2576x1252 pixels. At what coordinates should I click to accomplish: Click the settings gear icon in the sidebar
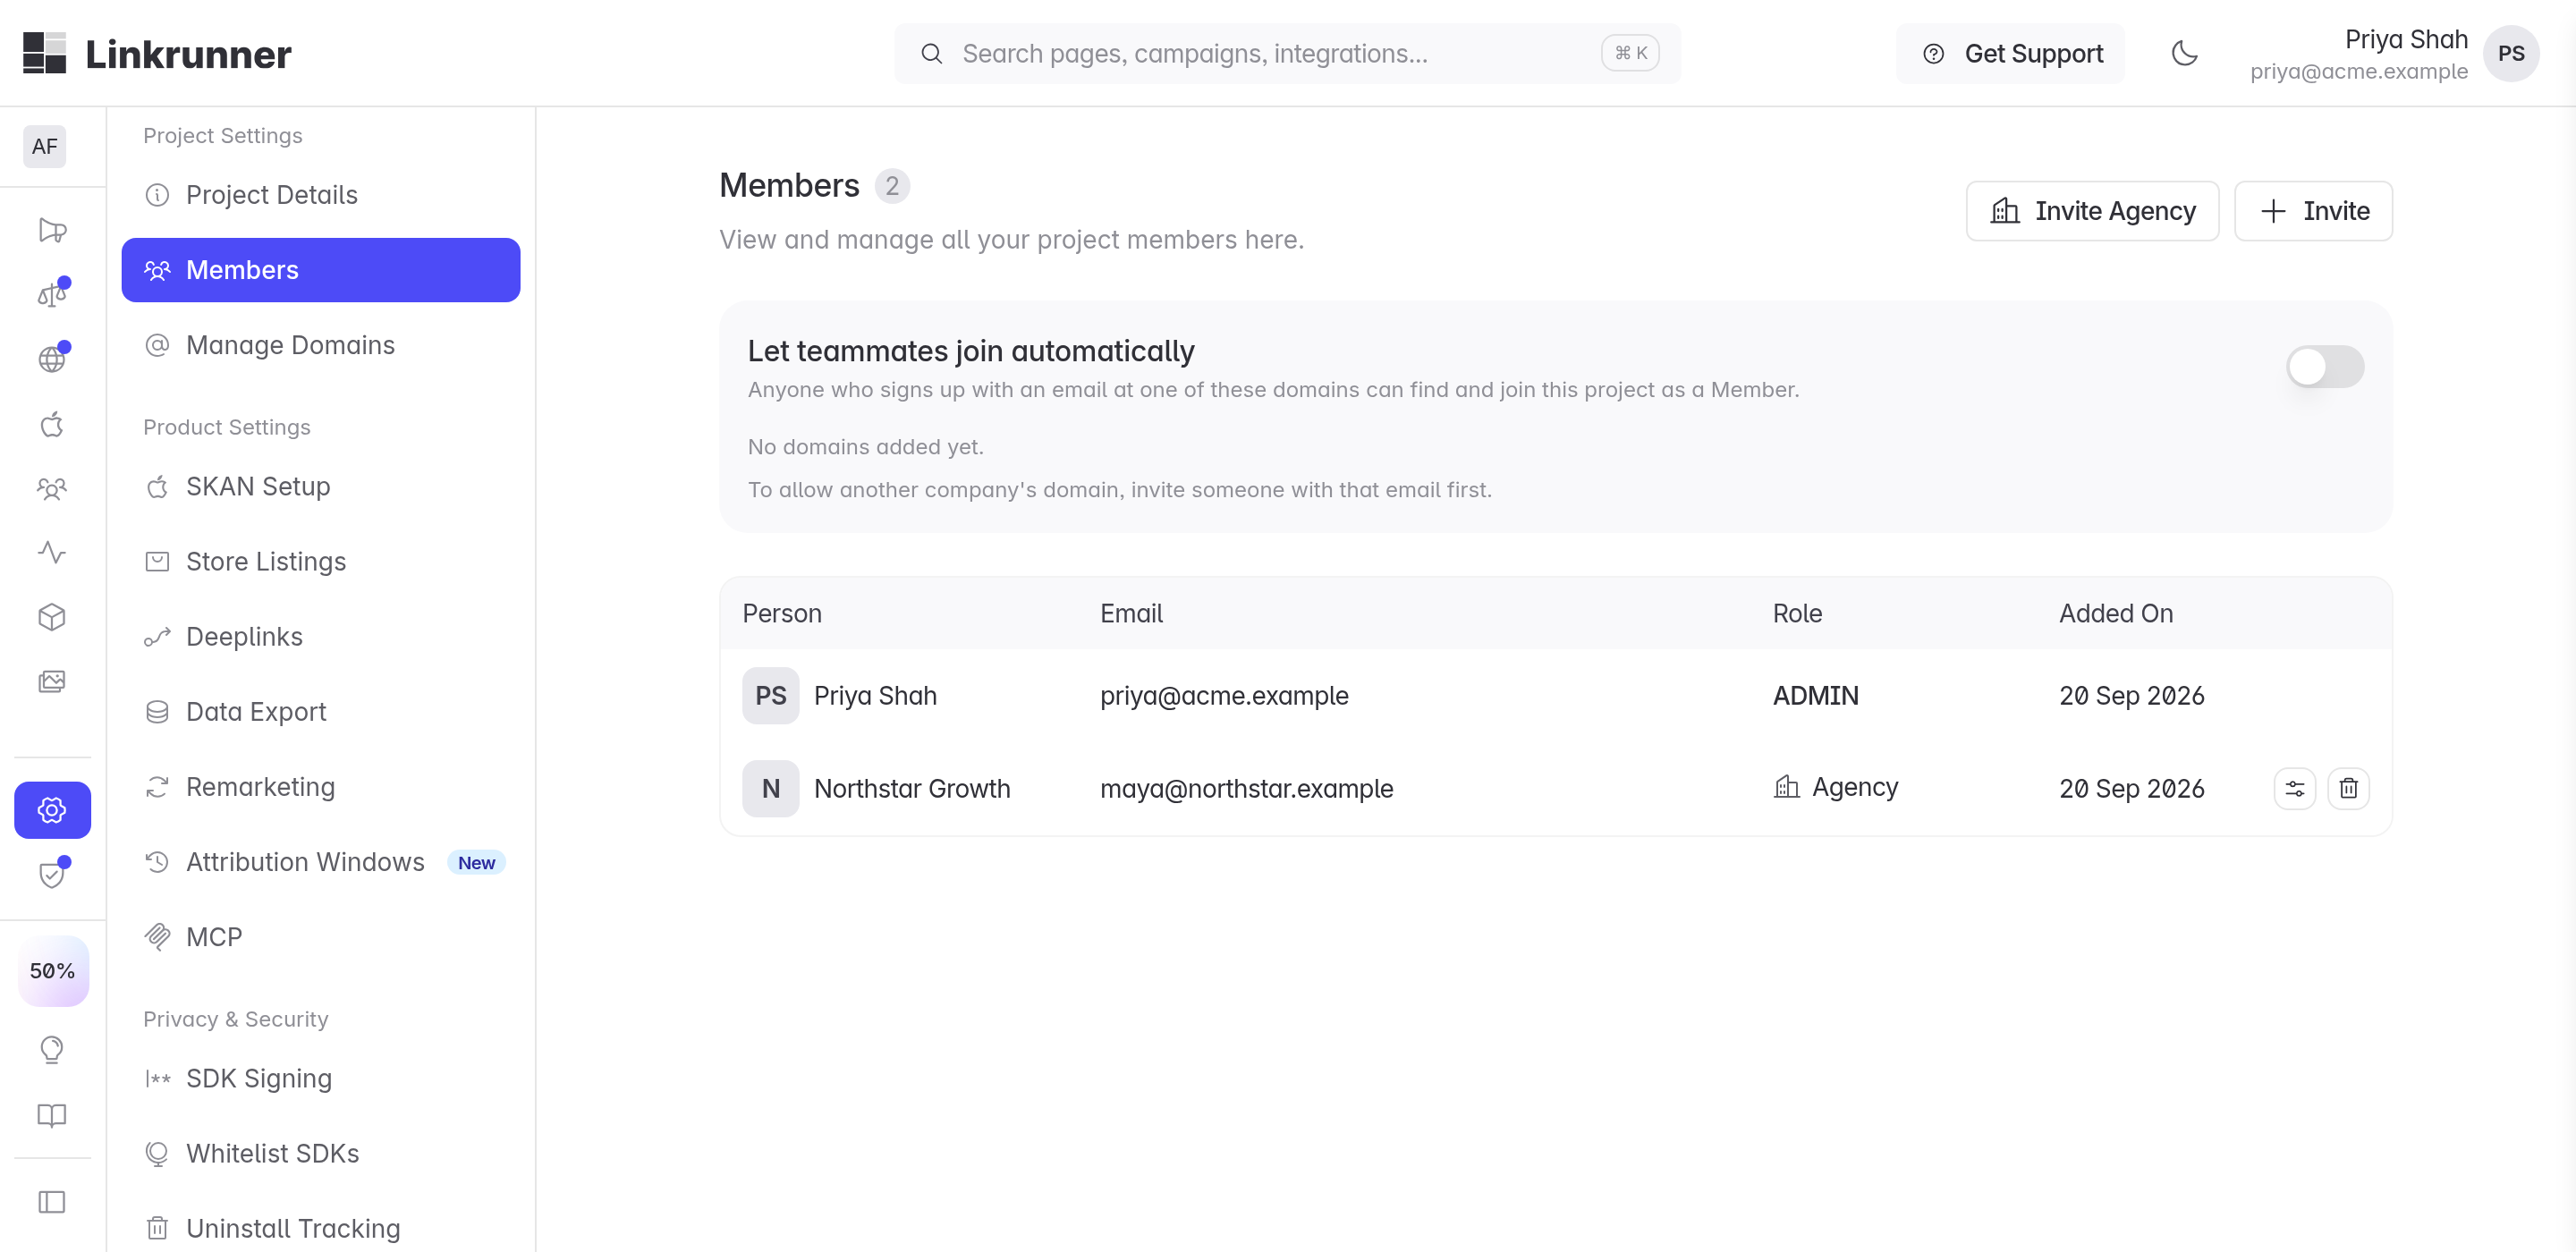click(x=52, y=809)
